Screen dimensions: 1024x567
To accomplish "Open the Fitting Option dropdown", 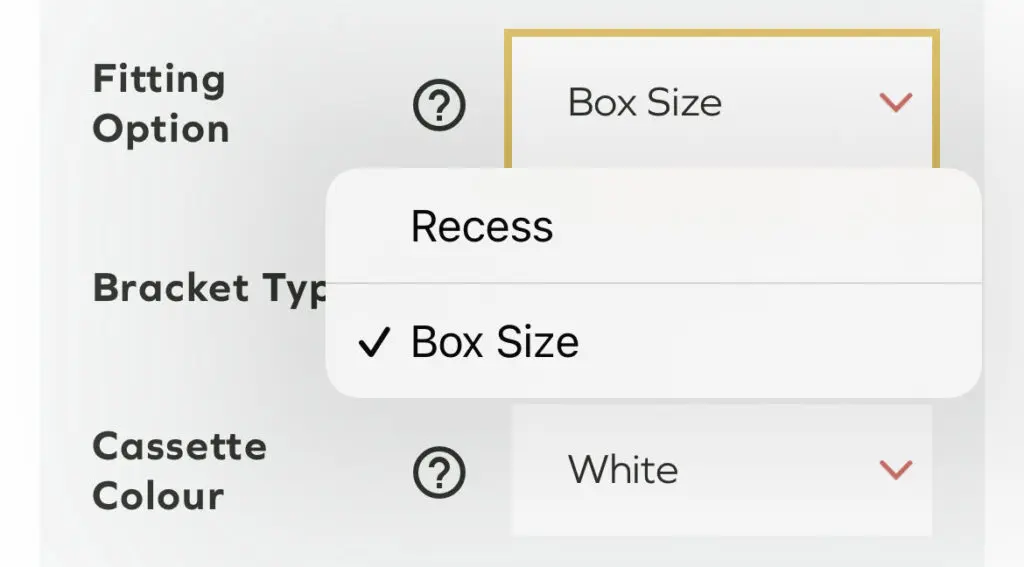I will (x=721, y=102).
